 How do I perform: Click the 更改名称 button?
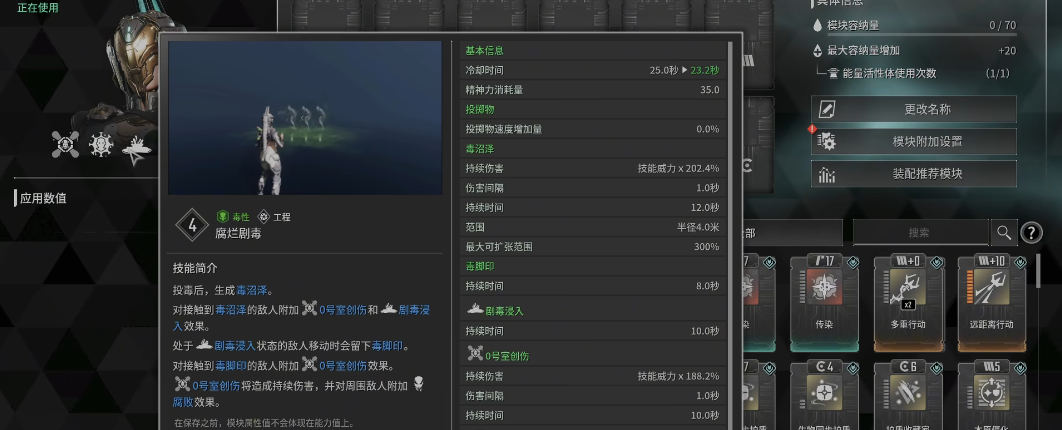coord(914,109)
